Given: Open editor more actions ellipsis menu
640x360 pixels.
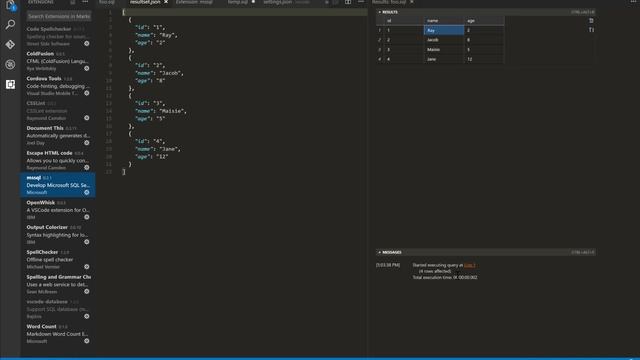Looking at the screenshot, I should click(361, 2).
